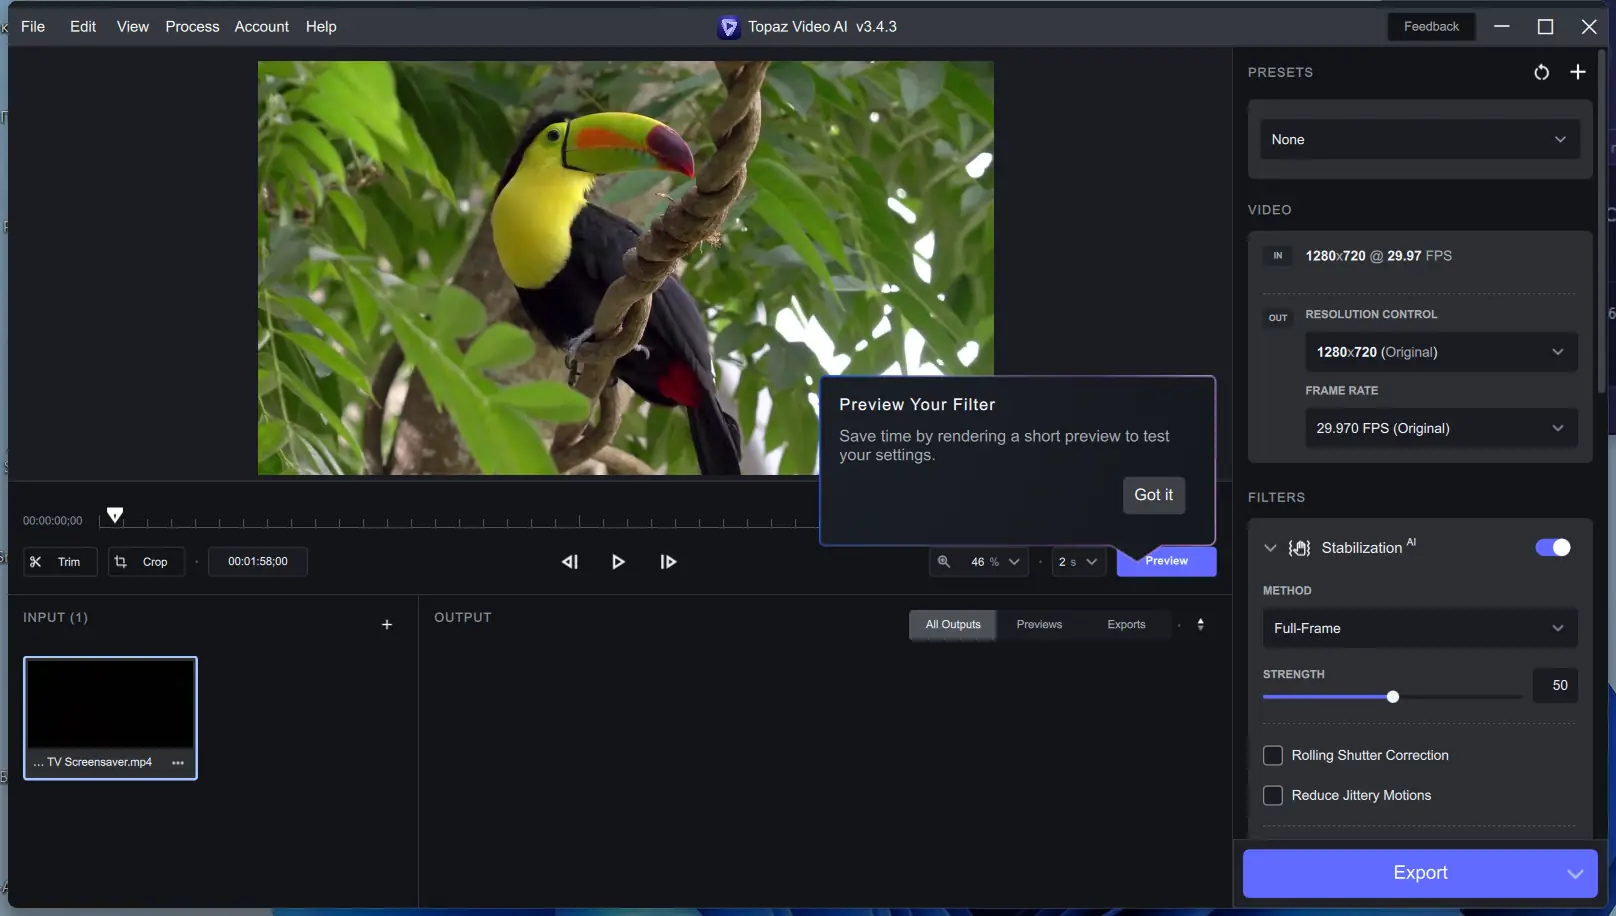Image resolution: width=1616 pixels, height=916 pixels.
Task: Step back one frame
Action: [570, 562]
